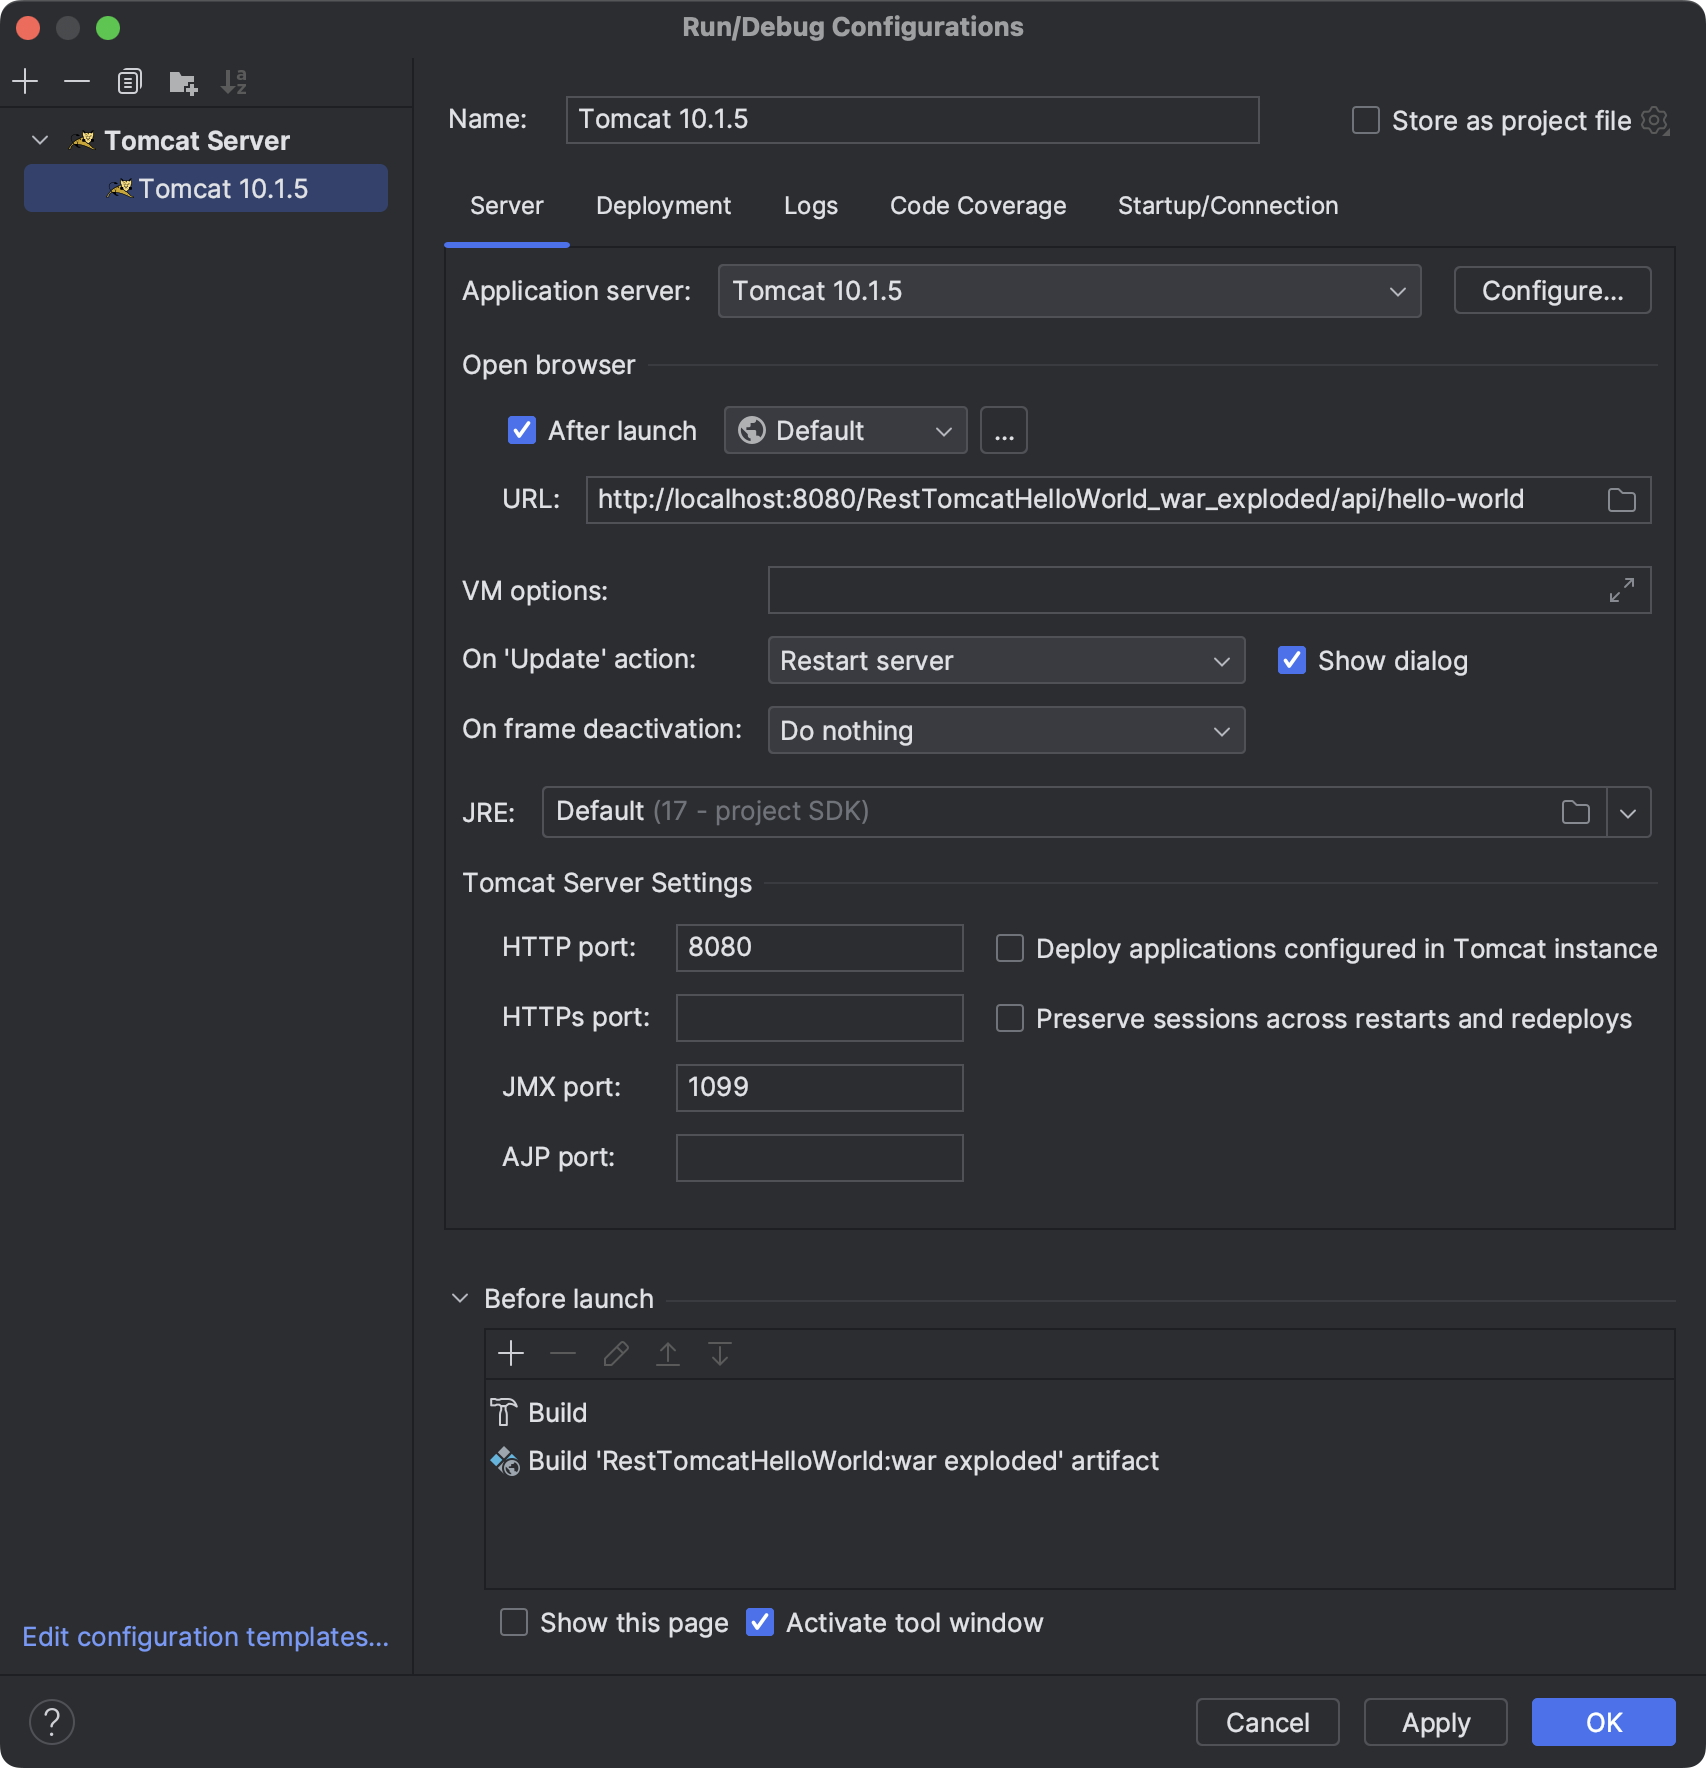This screenshot has height=1768, width=1706.
Task: Click the HTTP port input field
Action: pyautogui.click(x=819, y=948)
